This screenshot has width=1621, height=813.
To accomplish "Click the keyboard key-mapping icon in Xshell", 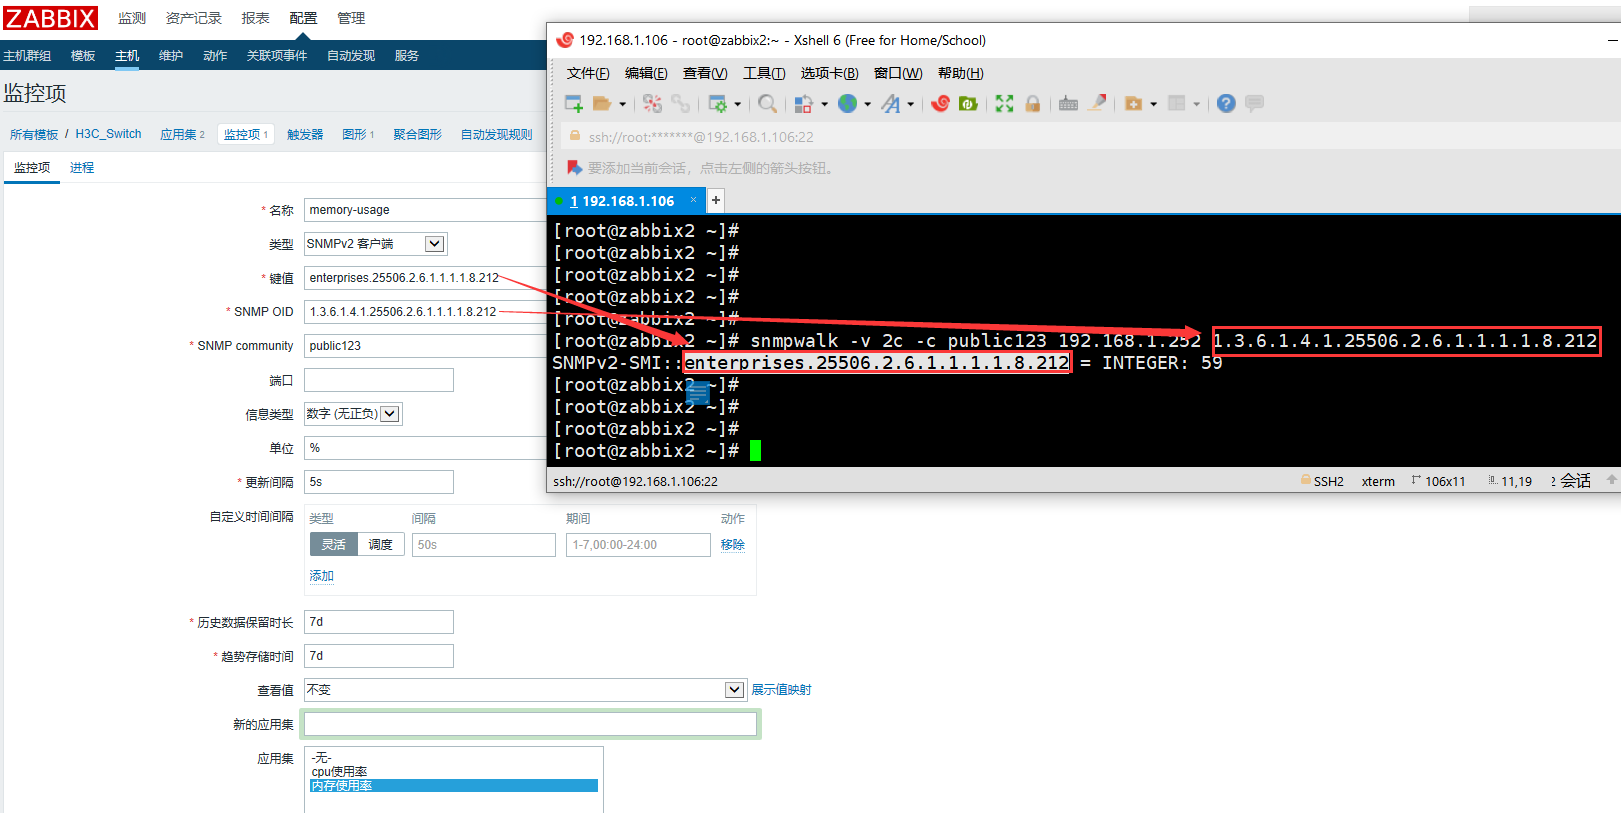I will pos(1068,103).
